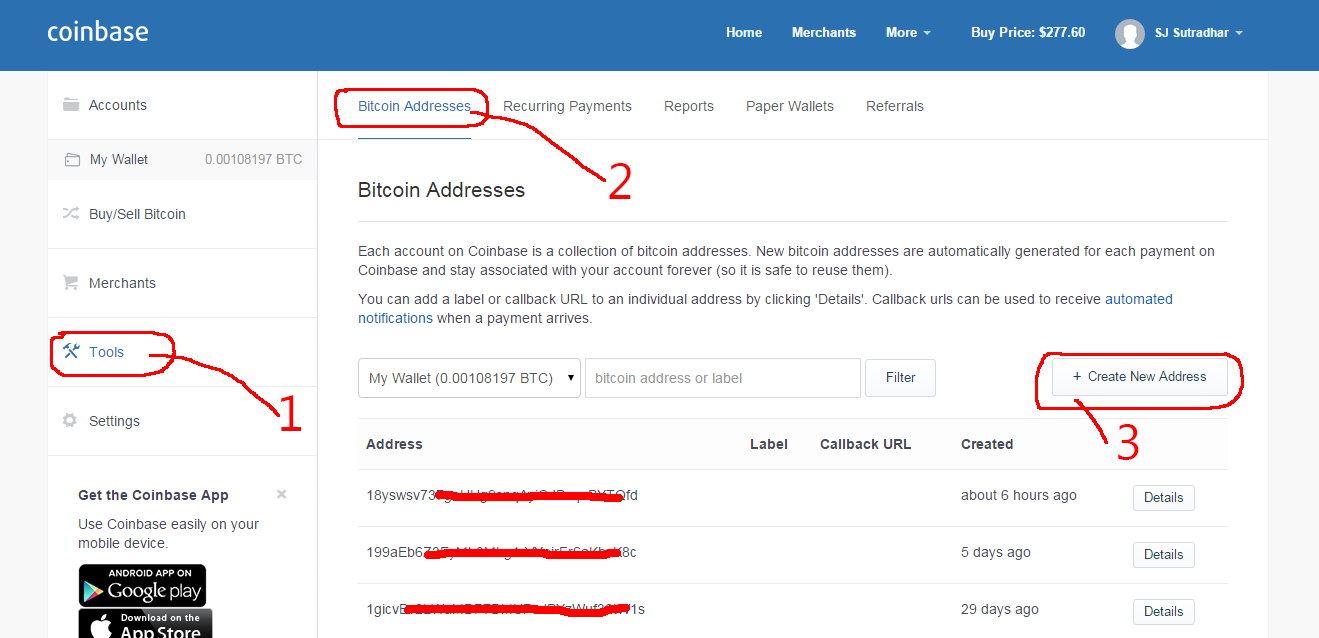Viewport: 1319px width, 638px height.
Task: Switch to the Bitcoin Addresses tab
Action: (414, 106)
